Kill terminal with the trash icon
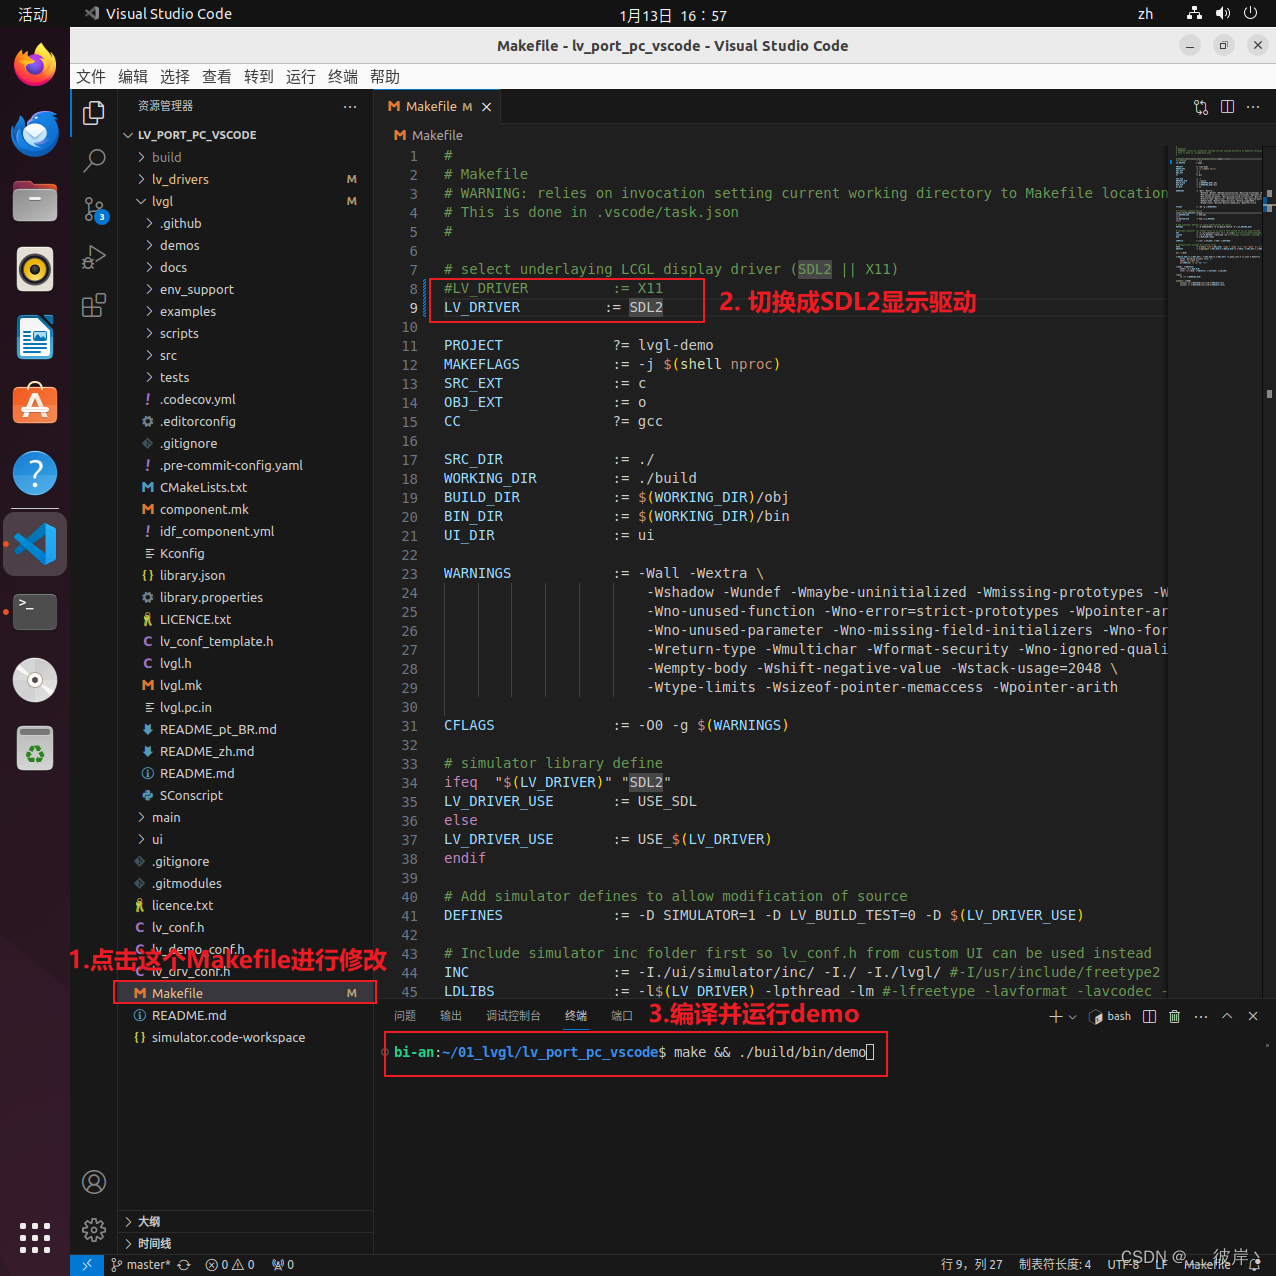This screenshot has height=1276, width=1276. pyautogui.click(x=1175, y=1016)
